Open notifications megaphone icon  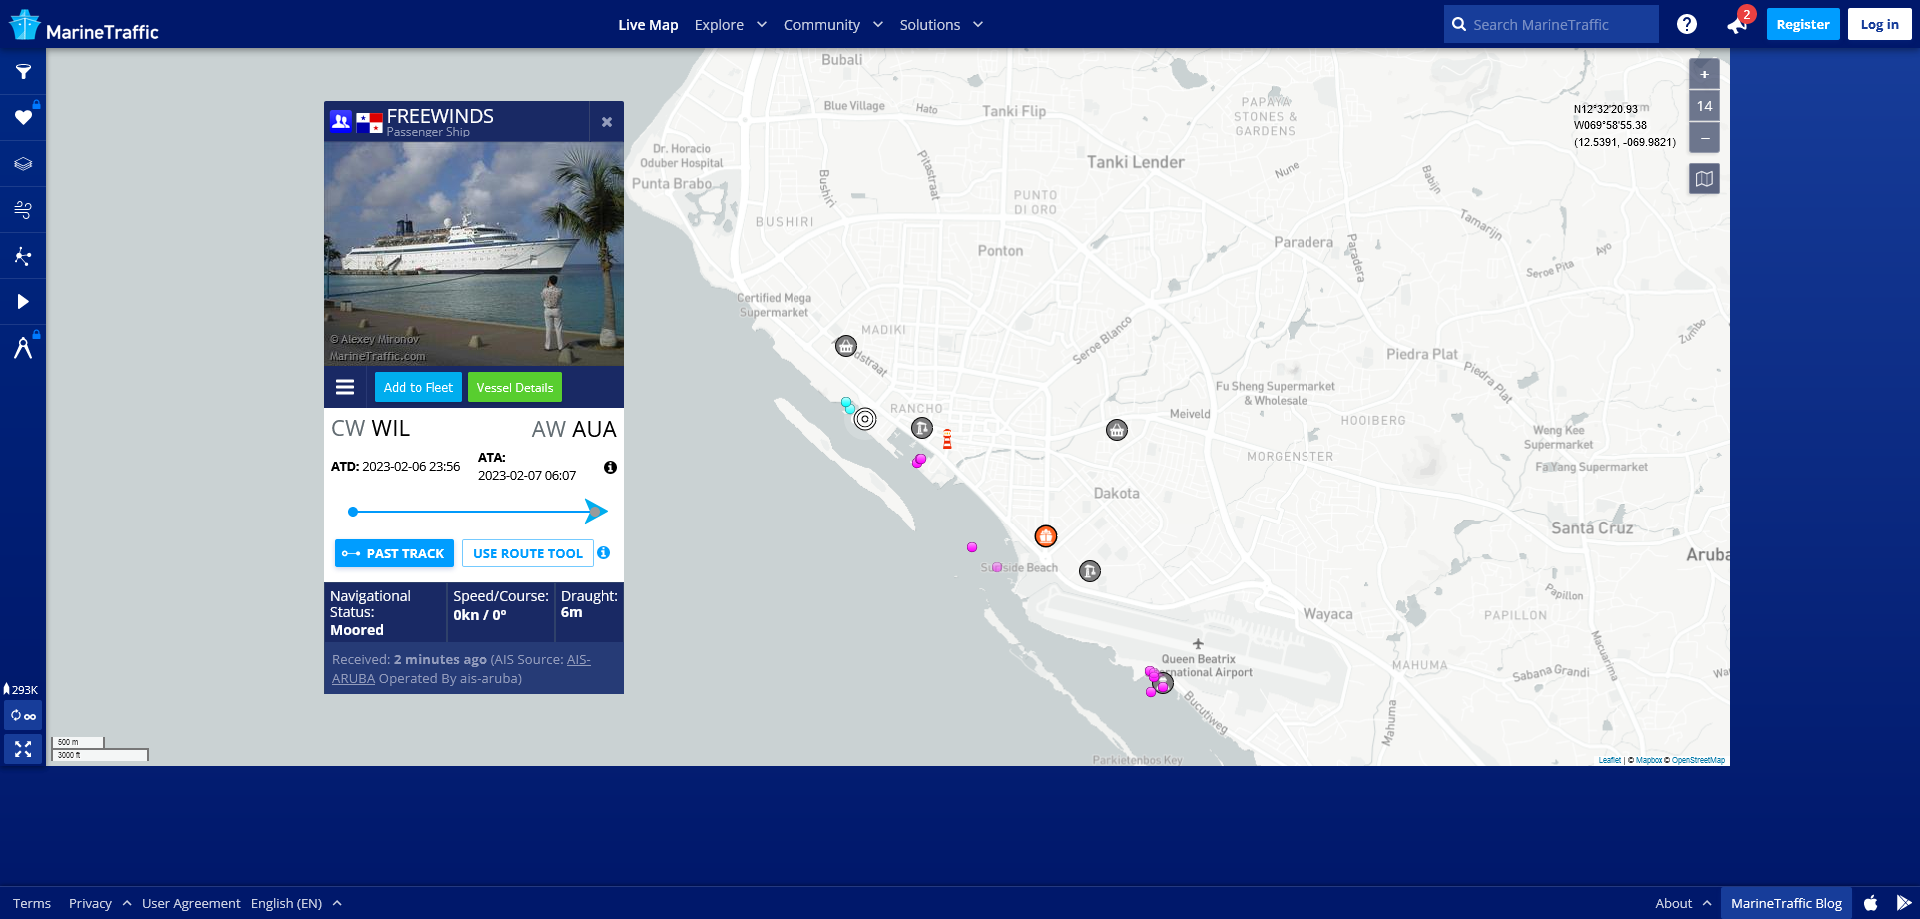click(1737, 25)
